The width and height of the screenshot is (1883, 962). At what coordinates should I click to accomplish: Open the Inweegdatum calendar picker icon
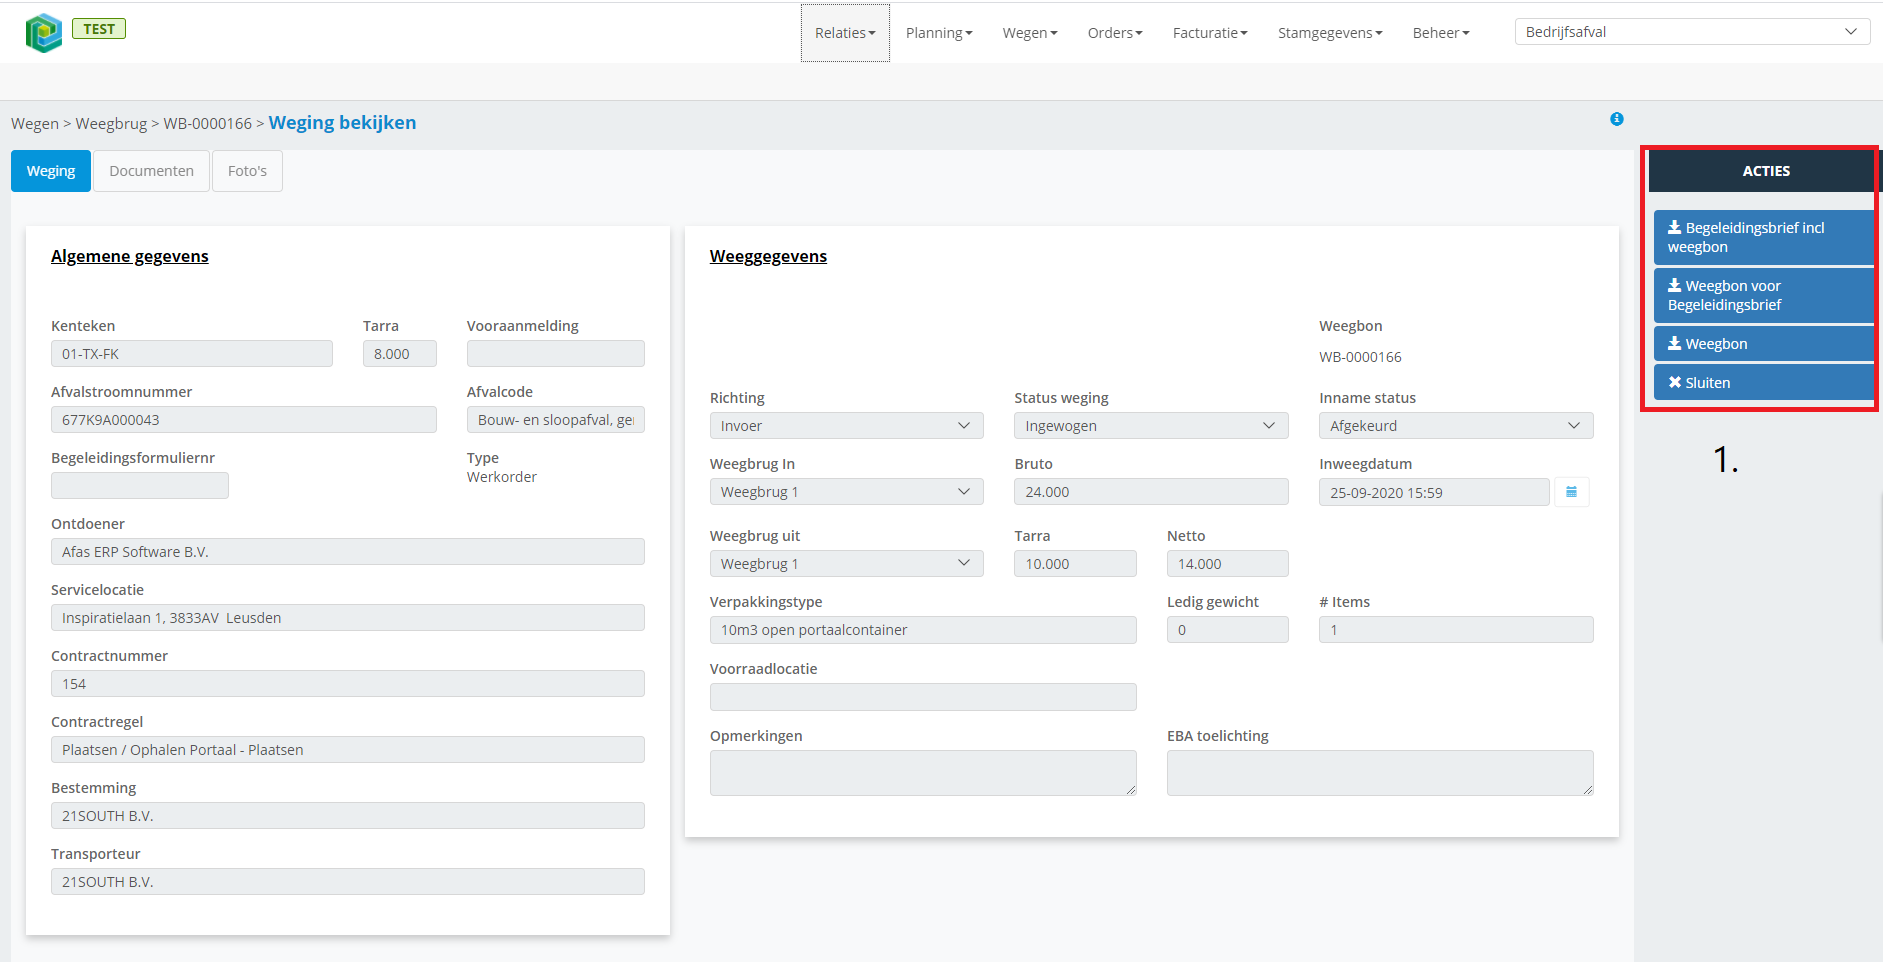coord(1571,492)
